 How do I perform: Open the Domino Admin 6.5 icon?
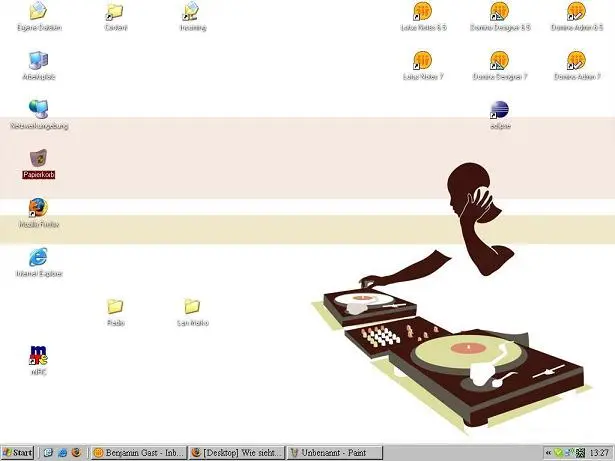click(x=577, y=12)
